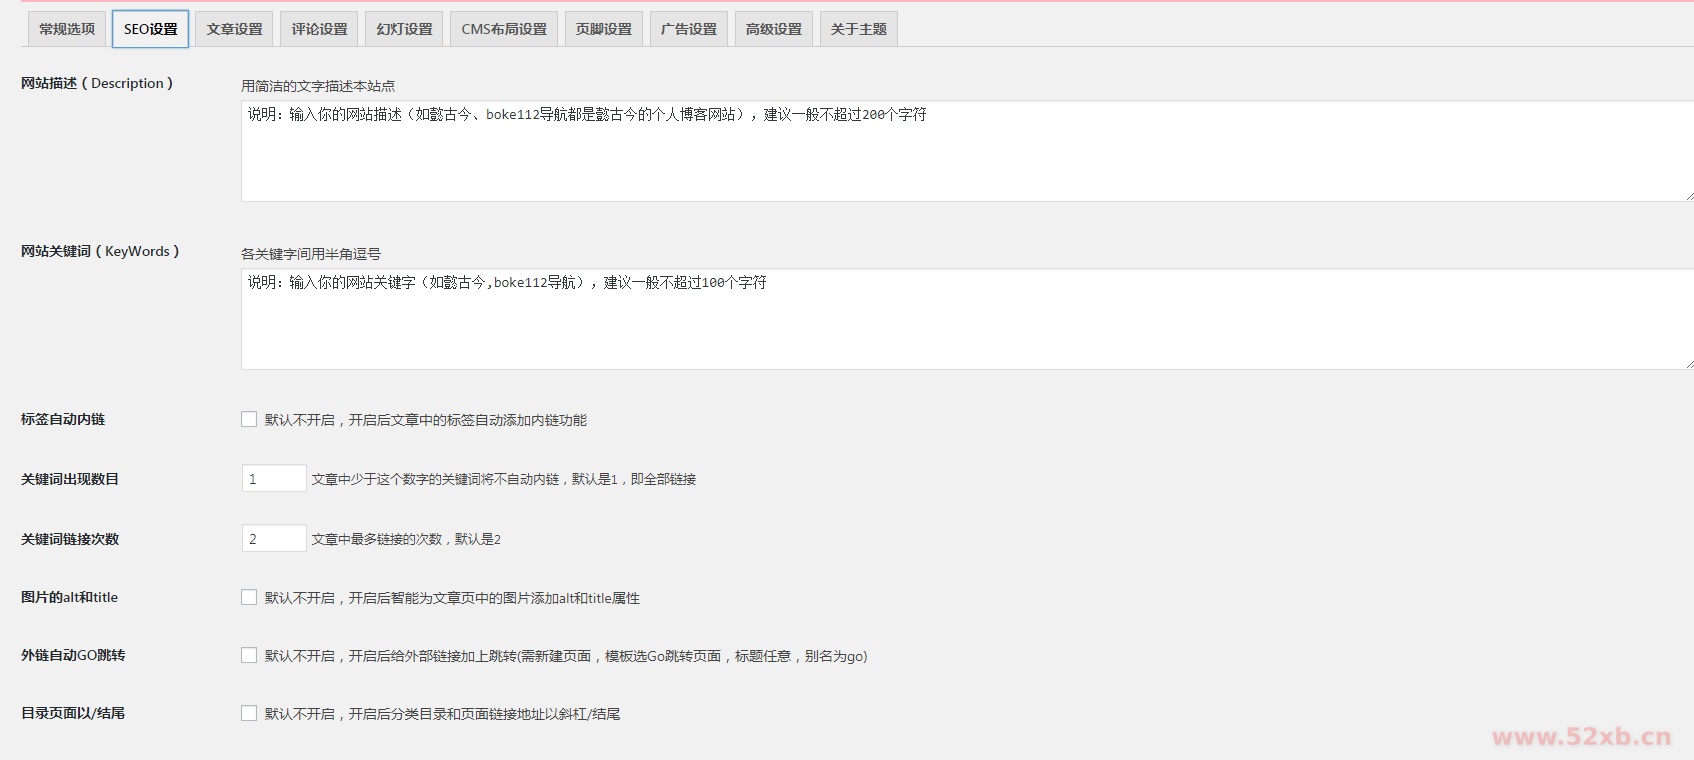This screenshot has width=1694, height=760.
Task: Switch to the 页脚设置 tab
Action: tap(604, 29)
